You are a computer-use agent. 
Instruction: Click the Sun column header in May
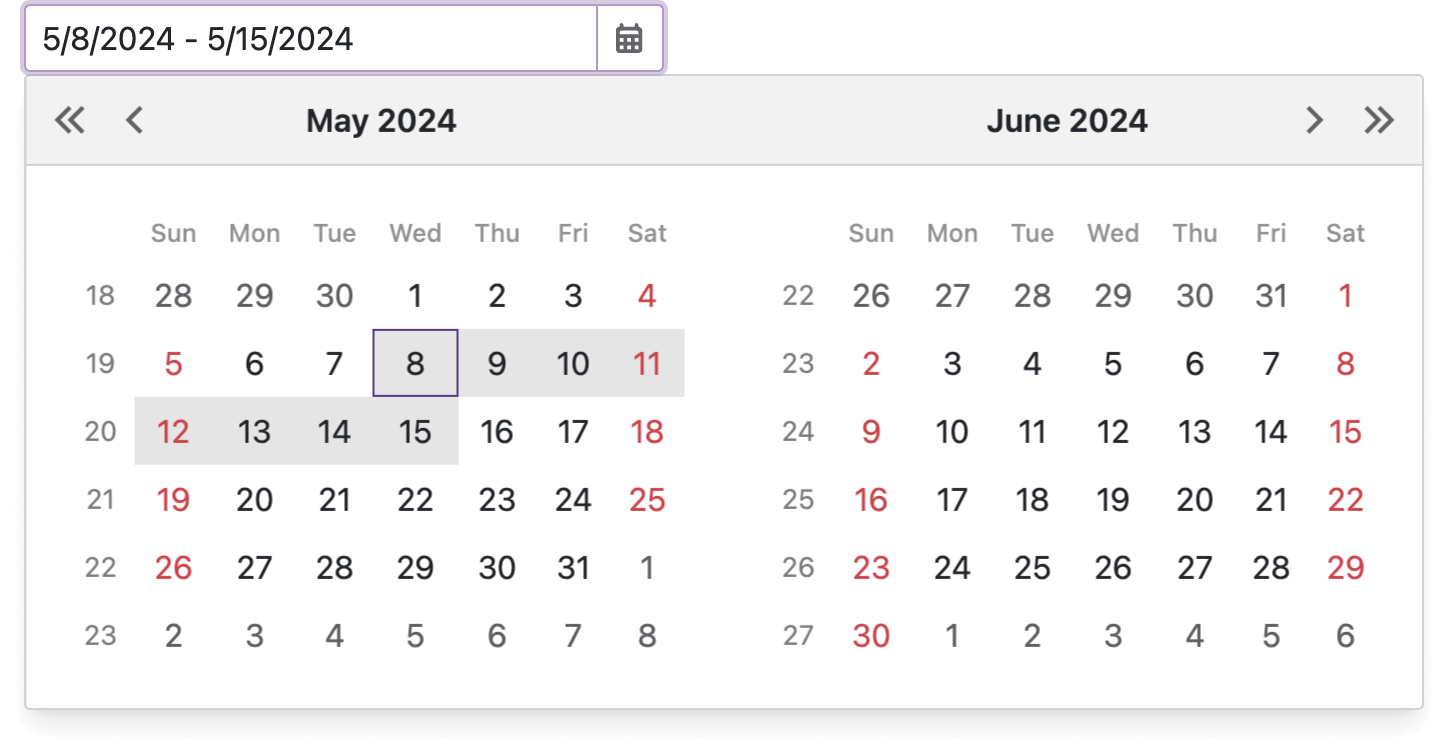click(173, 233)
